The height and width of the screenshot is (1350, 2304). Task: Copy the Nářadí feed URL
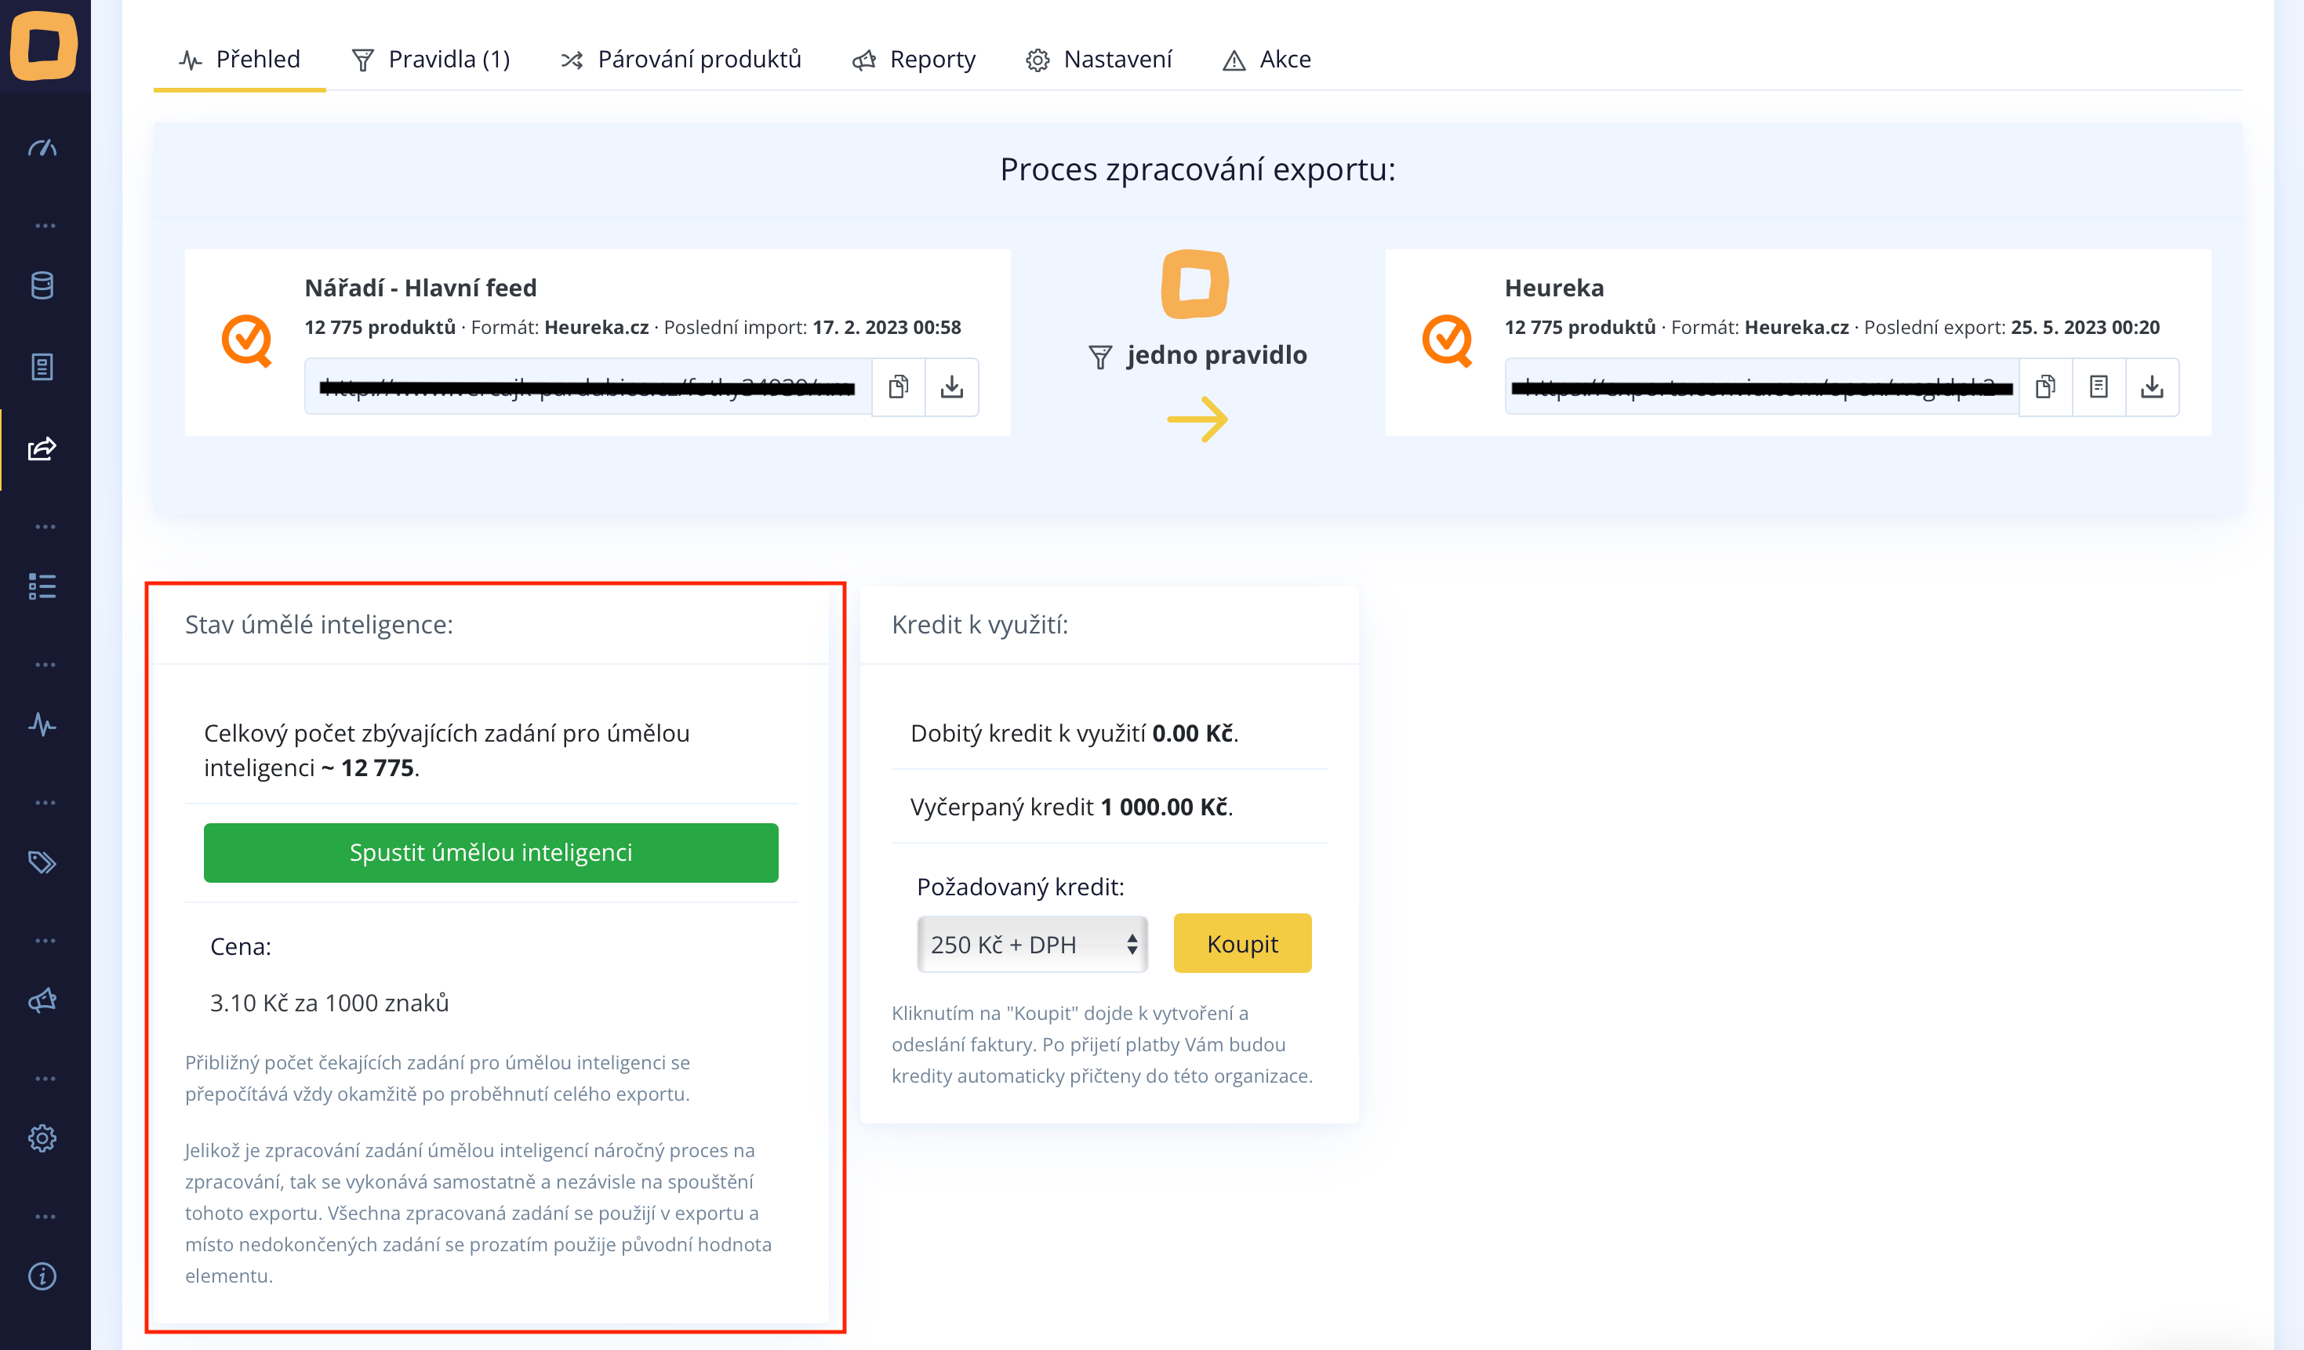pyautogui.click(x=898, y=387)
